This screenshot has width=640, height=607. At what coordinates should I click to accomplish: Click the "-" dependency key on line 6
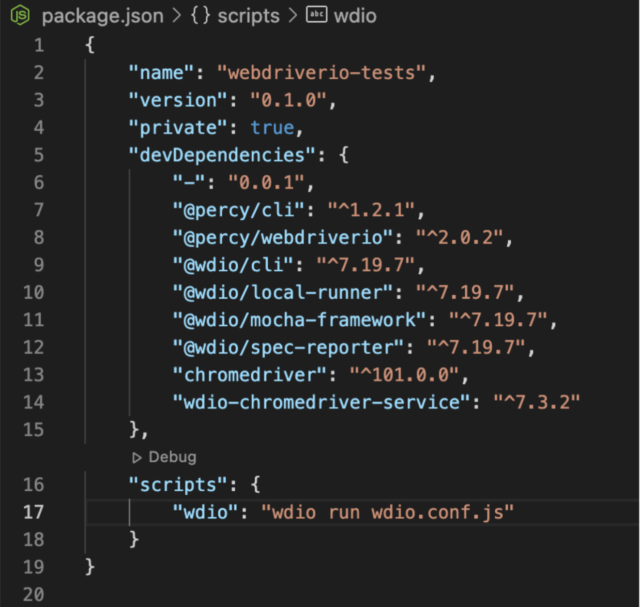(189, 182)
